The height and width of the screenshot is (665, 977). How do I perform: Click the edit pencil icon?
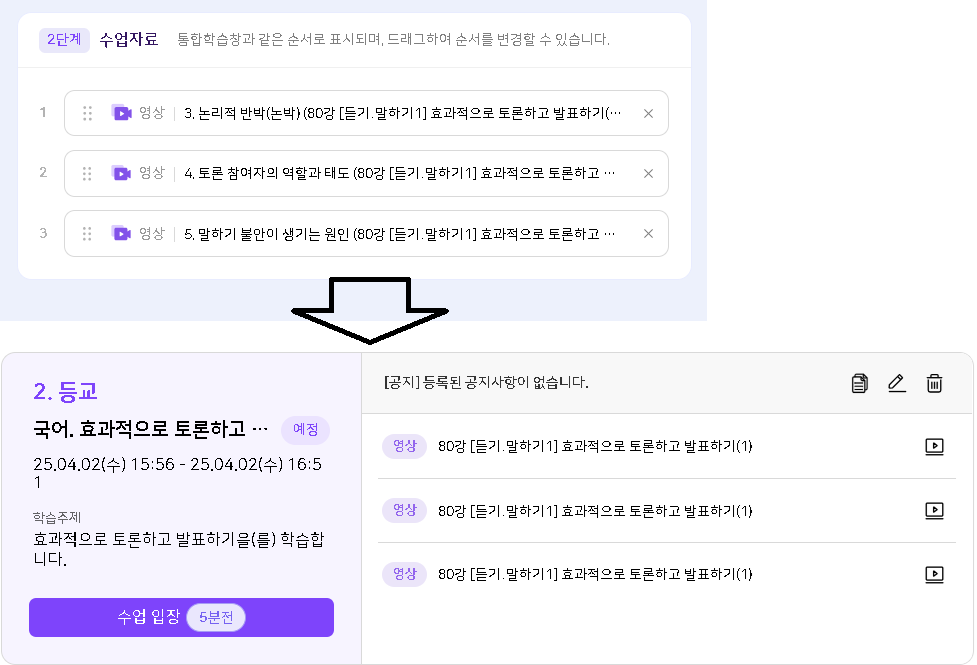pyautogui.click(x=896, y=383)
